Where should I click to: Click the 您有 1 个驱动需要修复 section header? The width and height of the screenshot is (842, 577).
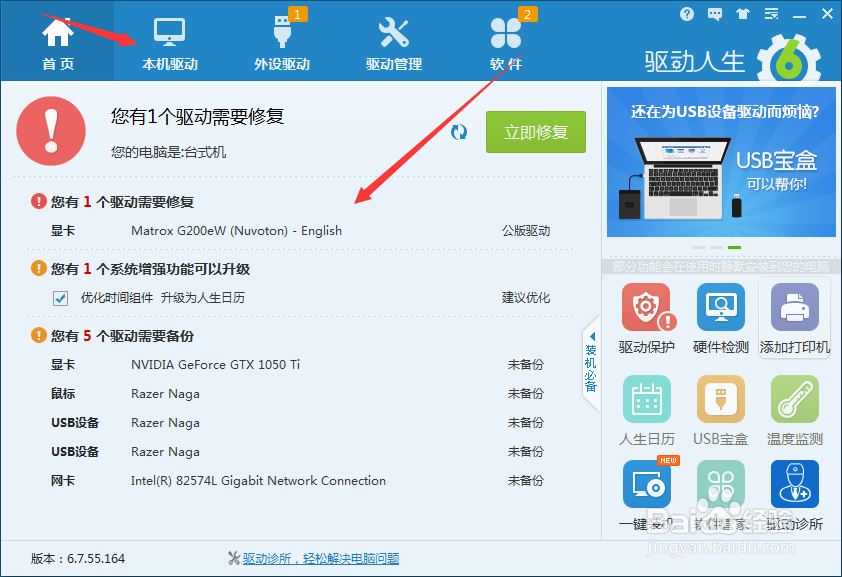click(113, 202)
